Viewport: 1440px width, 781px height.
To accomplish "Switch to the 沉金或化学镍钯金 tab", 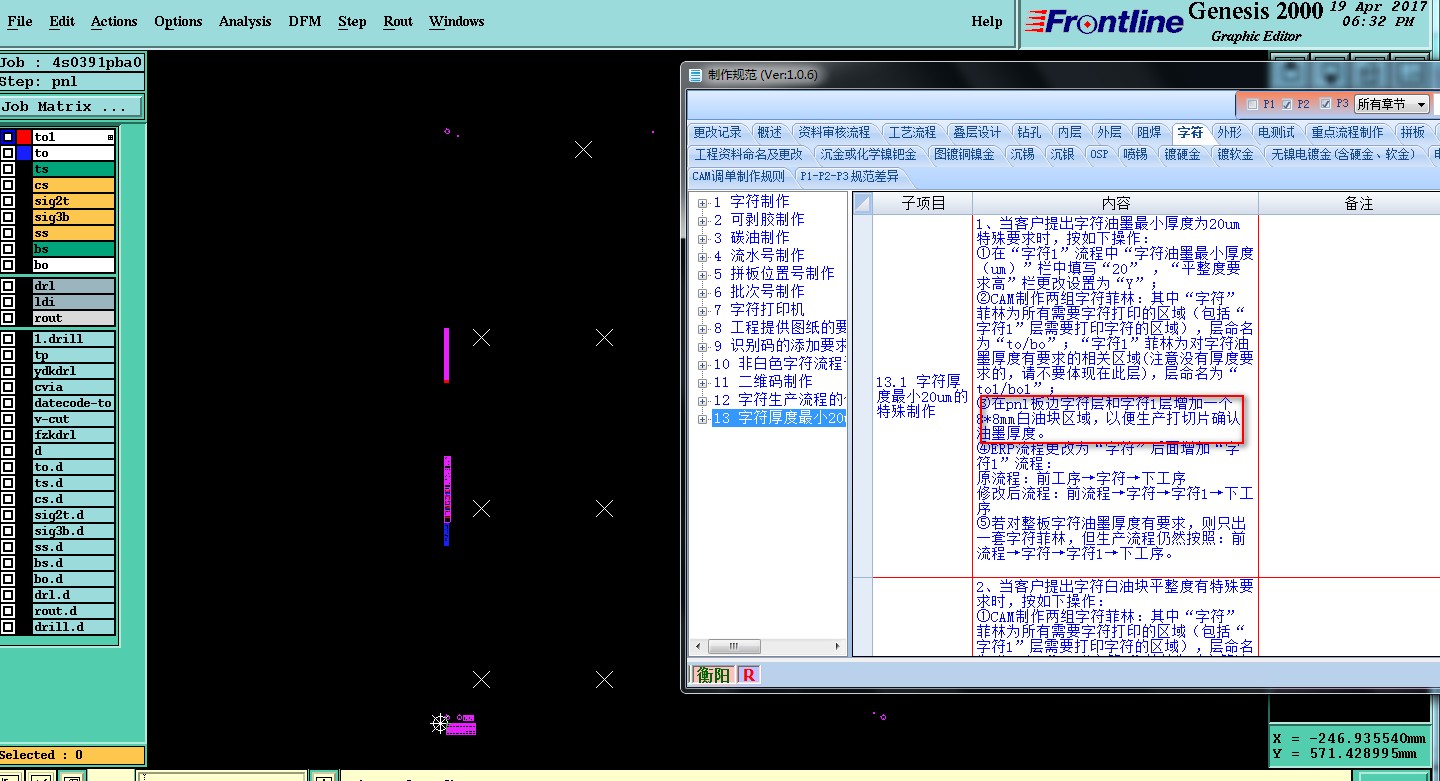I will coord(868,154).
